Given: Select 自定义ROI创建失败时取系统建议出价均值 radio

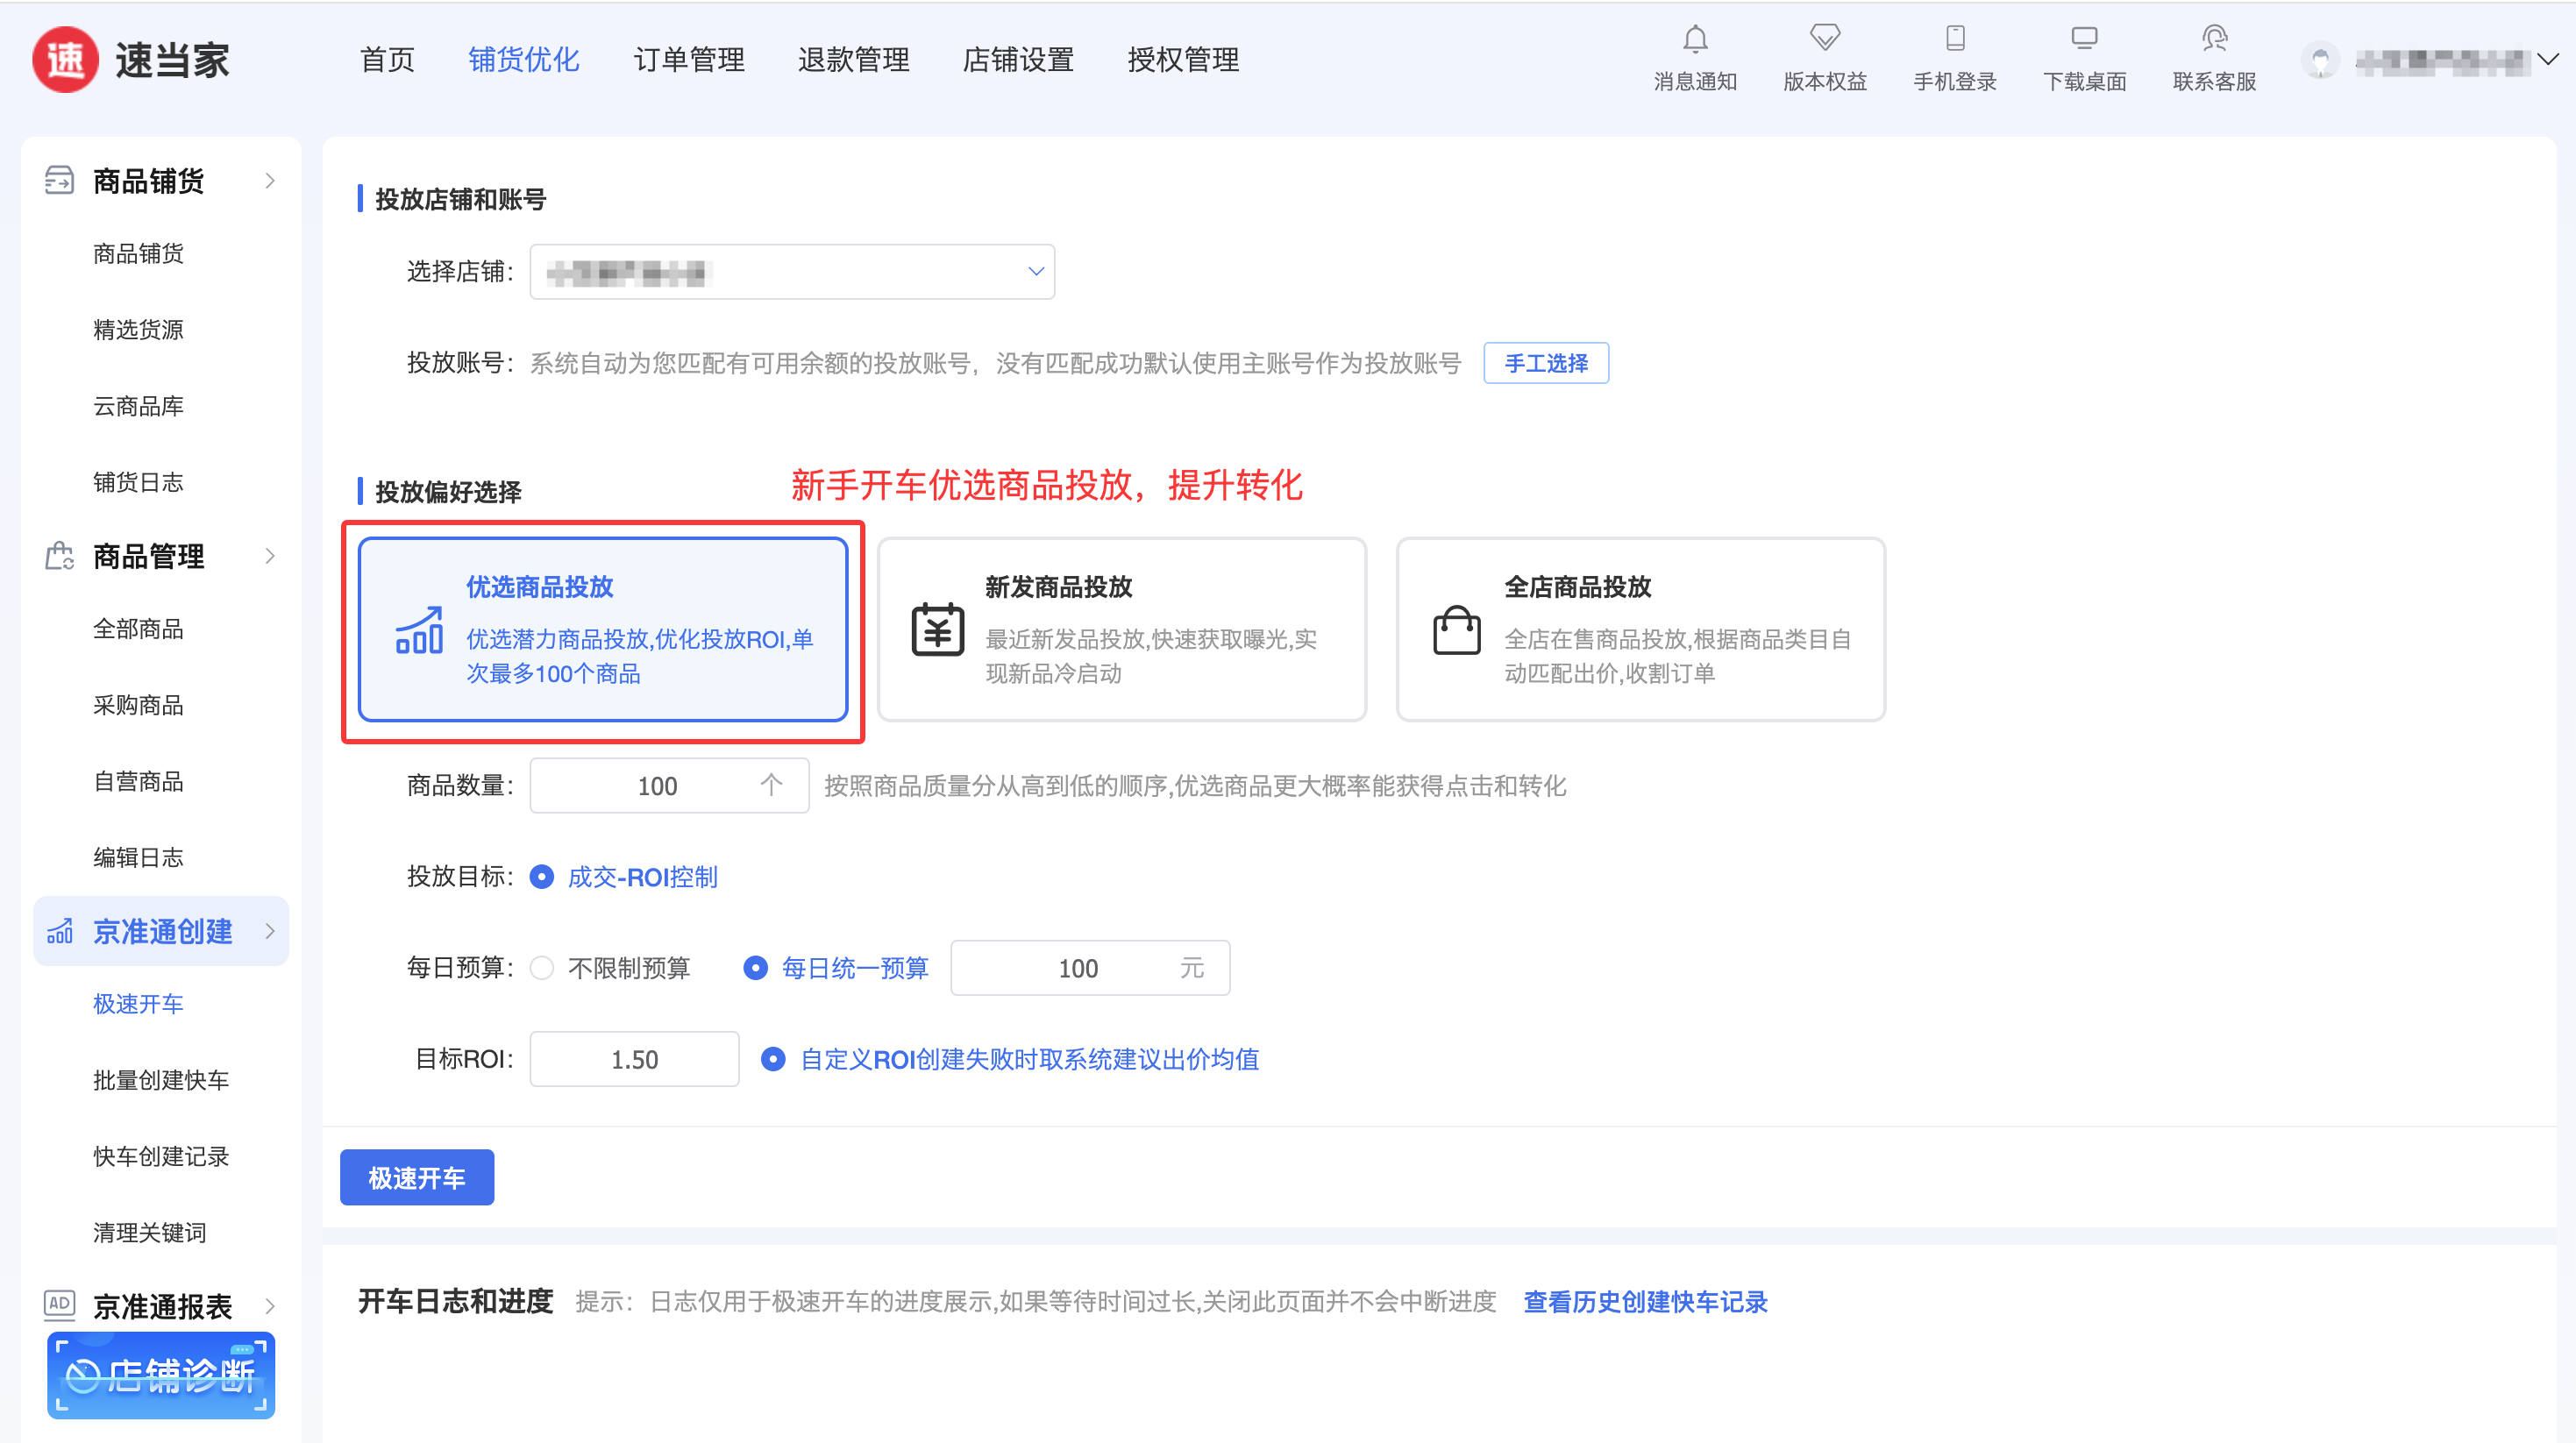Looking at the screenshot, I should point(773,1059).
